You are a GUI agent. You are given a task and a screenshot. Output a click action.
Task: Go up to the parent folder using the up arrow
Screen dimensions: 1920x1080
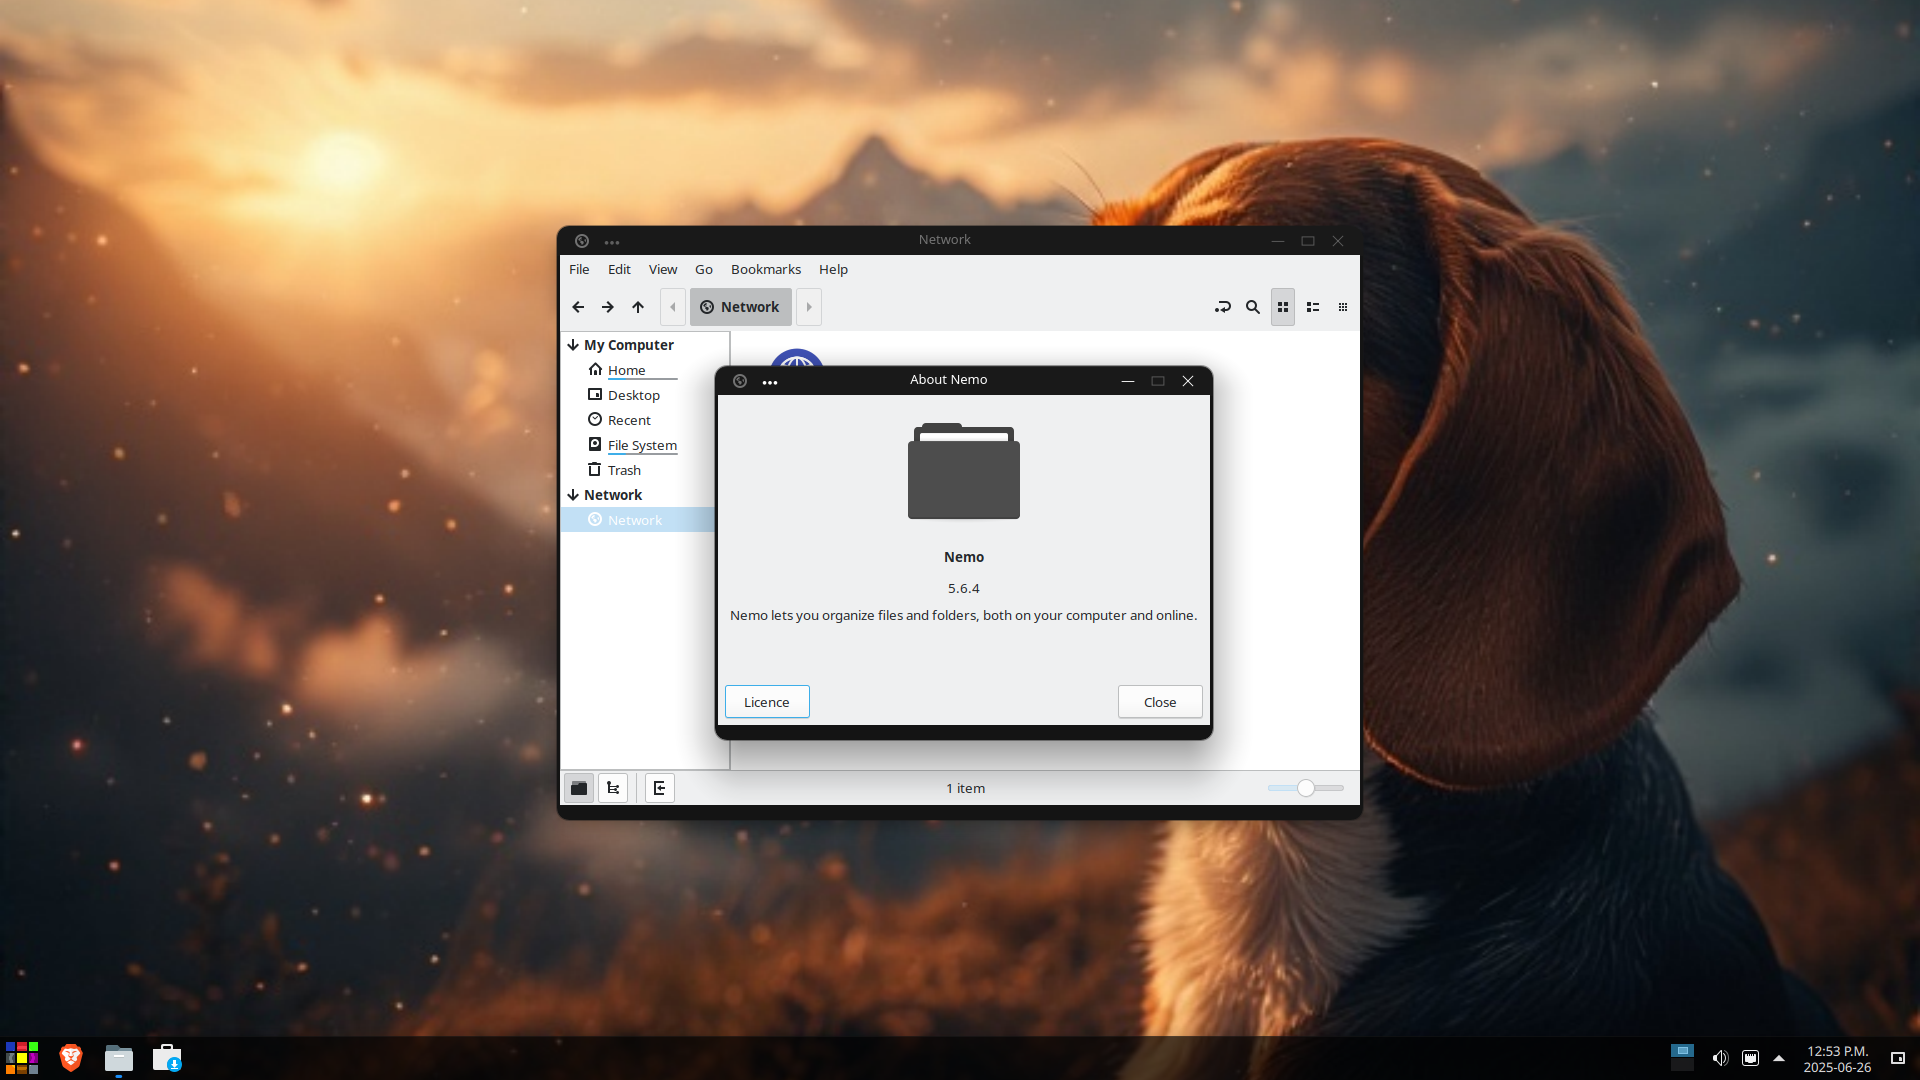(x=638, y=307)
